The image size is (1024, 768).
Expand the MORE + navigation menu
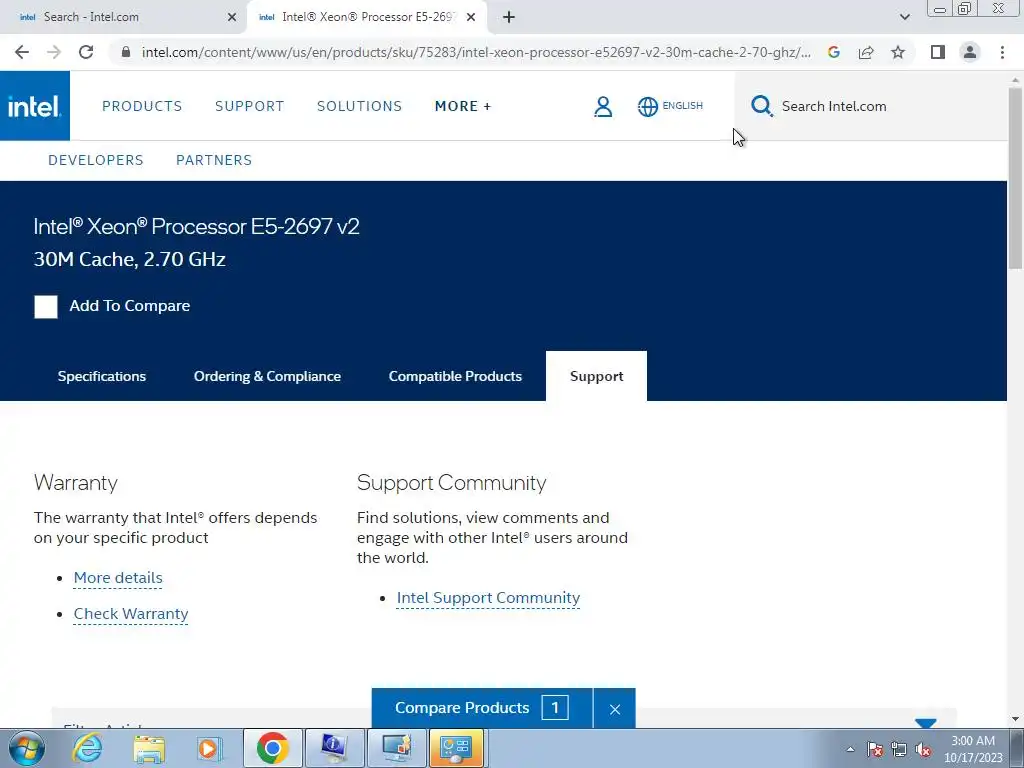(x=463, y=106)
